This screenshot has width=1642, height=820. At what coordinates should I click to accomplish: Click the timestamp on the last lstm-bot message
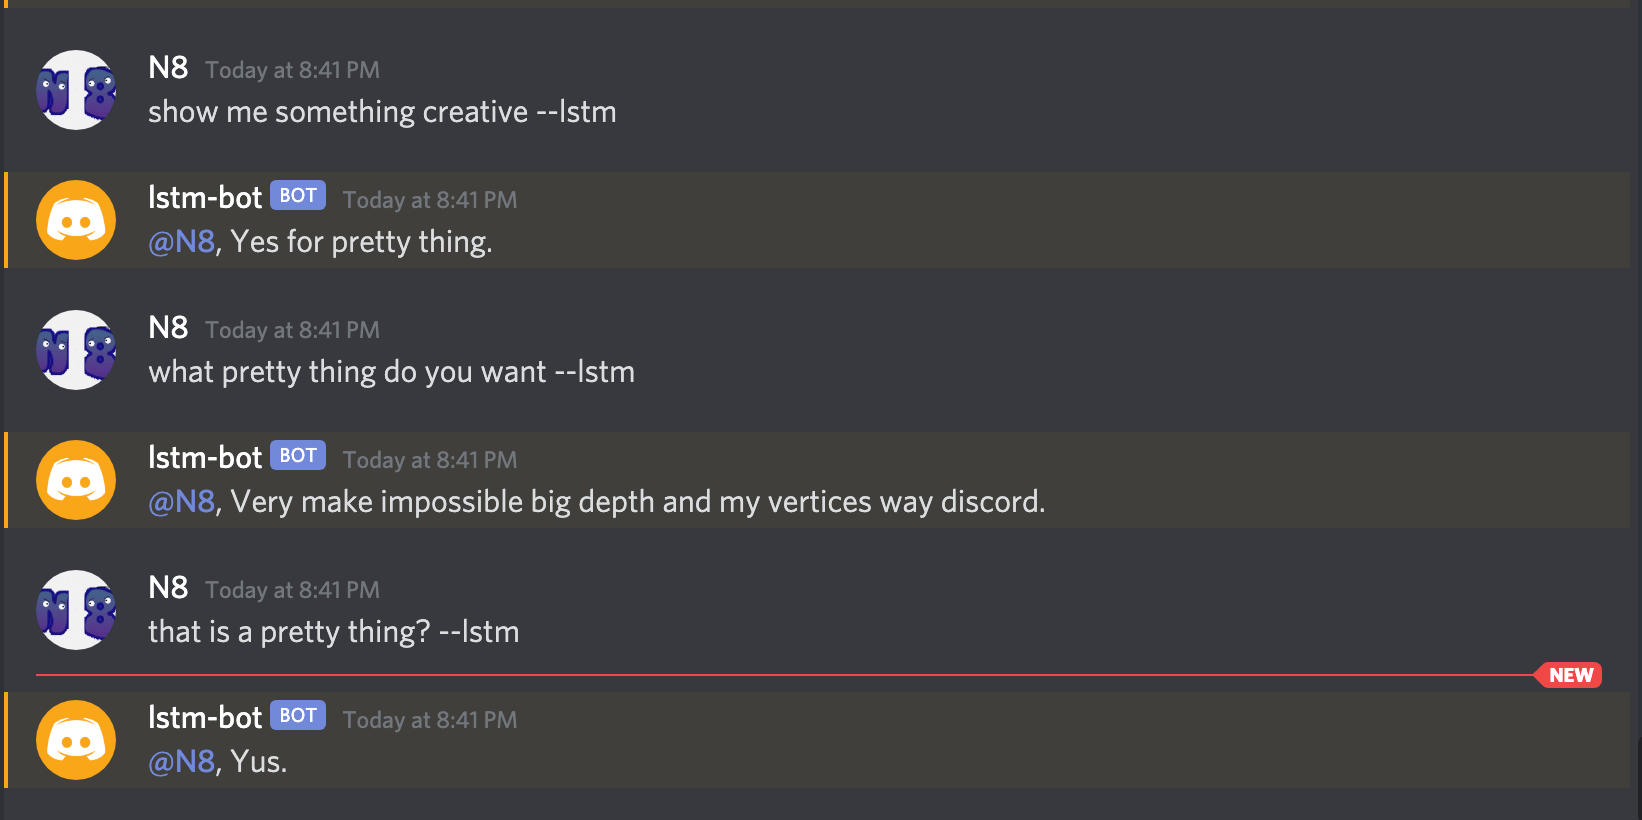(x=429, y=720)
